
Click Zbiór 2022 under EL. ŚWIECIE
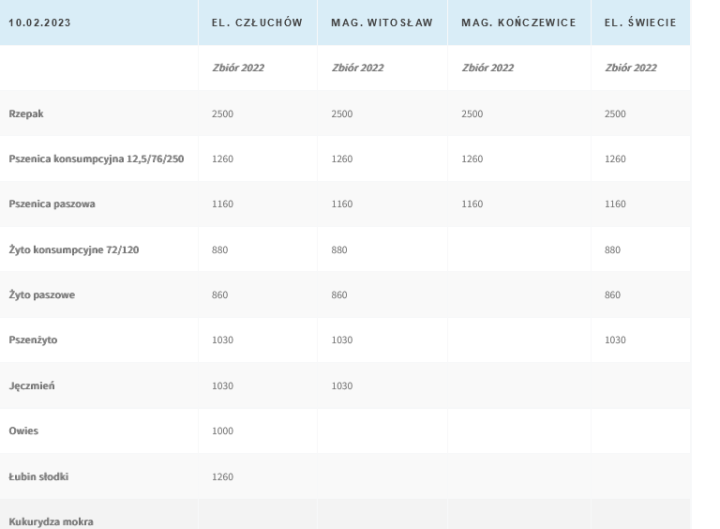click(x=630, y=68)
